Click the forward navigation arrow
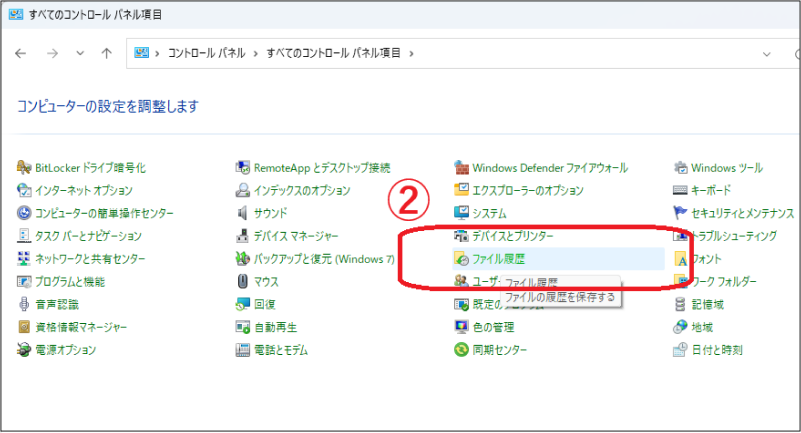The width and height of the screenshot is (801, 433). coord(52,53)
